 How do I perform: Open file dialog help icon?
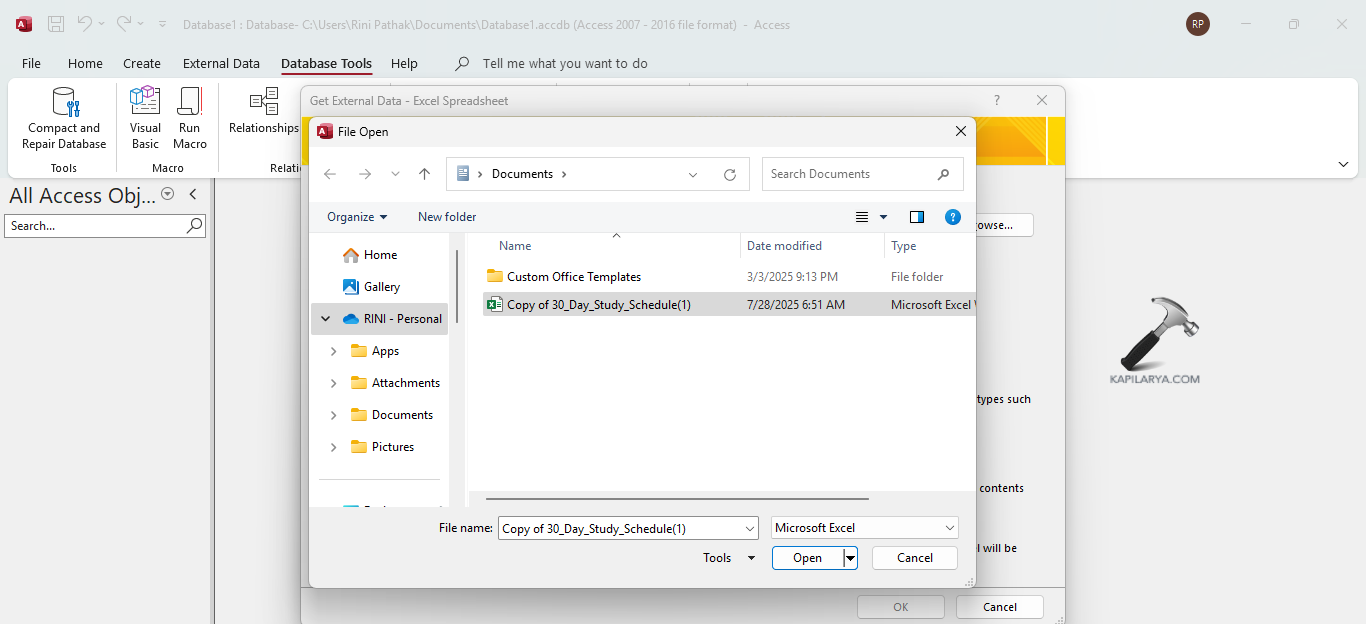(953, 217)
